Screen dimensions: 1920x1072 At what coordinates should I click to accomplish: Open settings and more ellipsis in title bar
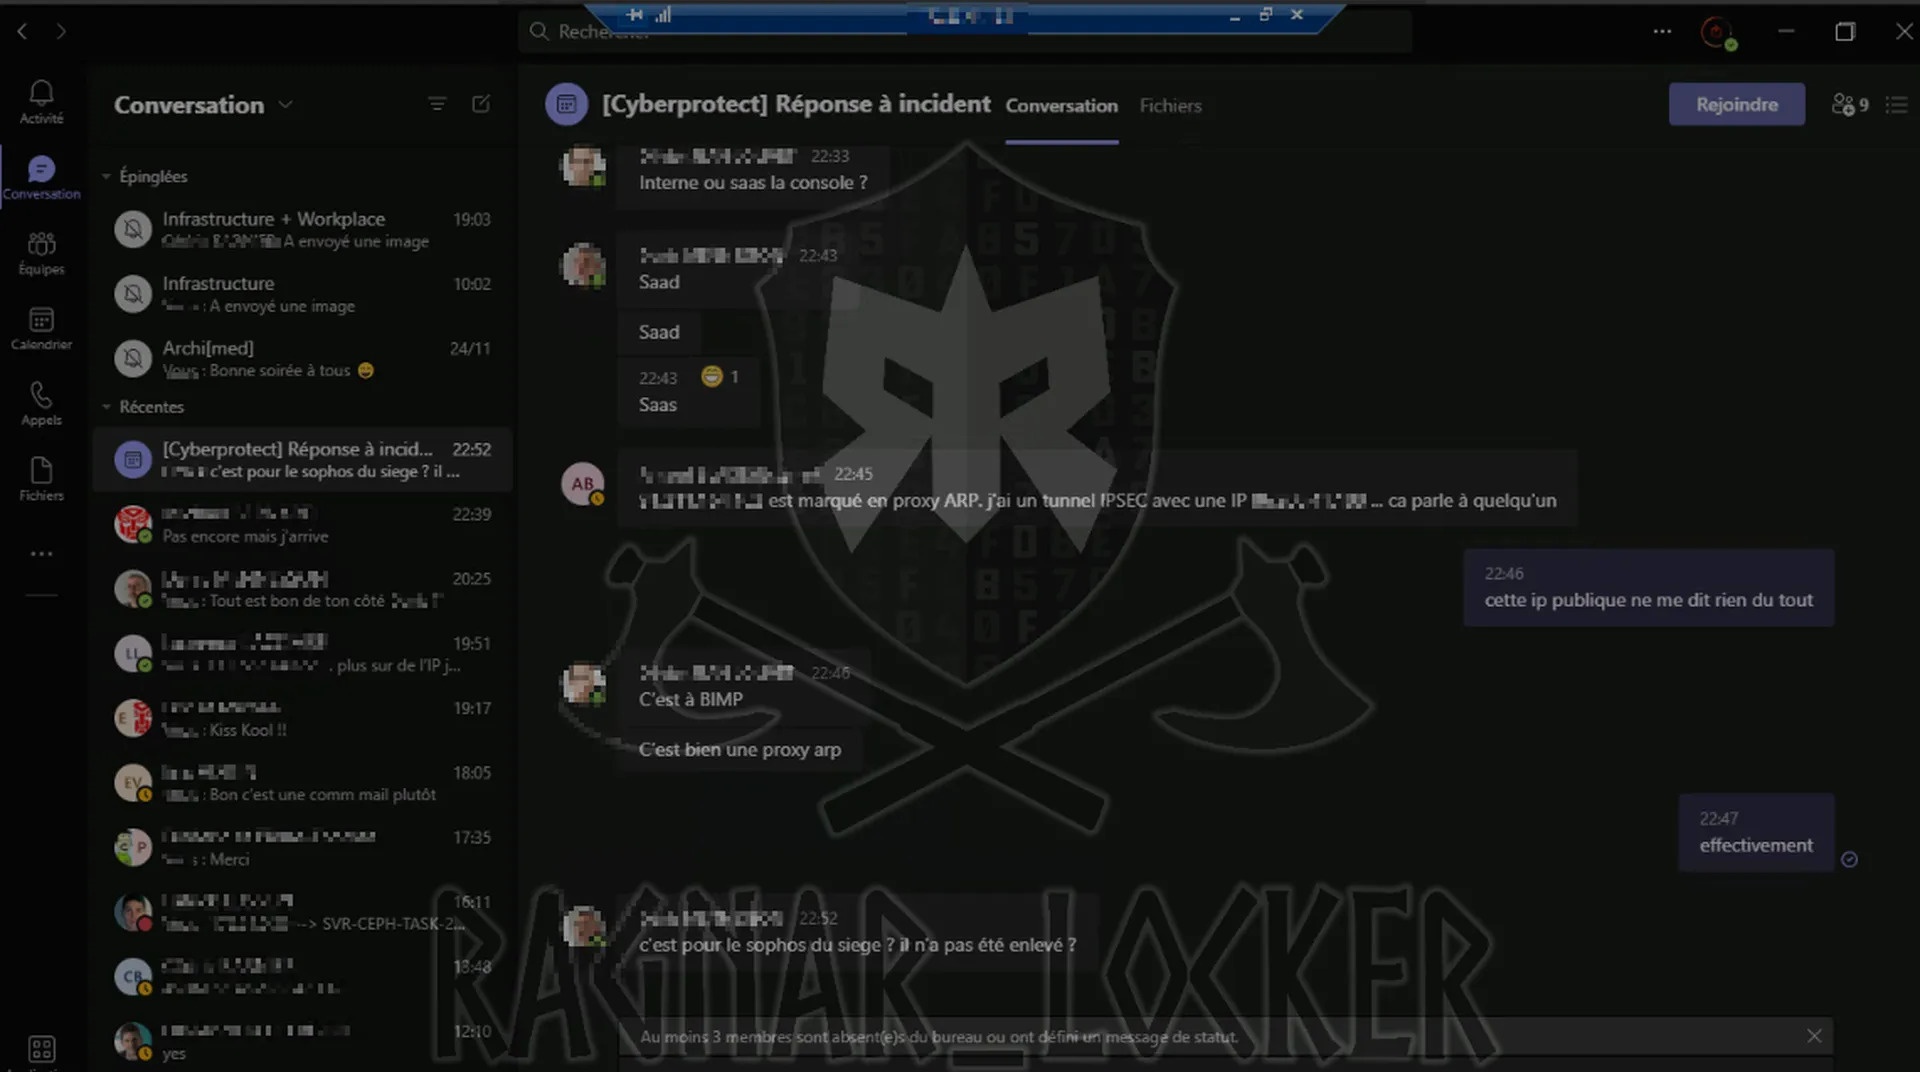[x=1662, y=32]
